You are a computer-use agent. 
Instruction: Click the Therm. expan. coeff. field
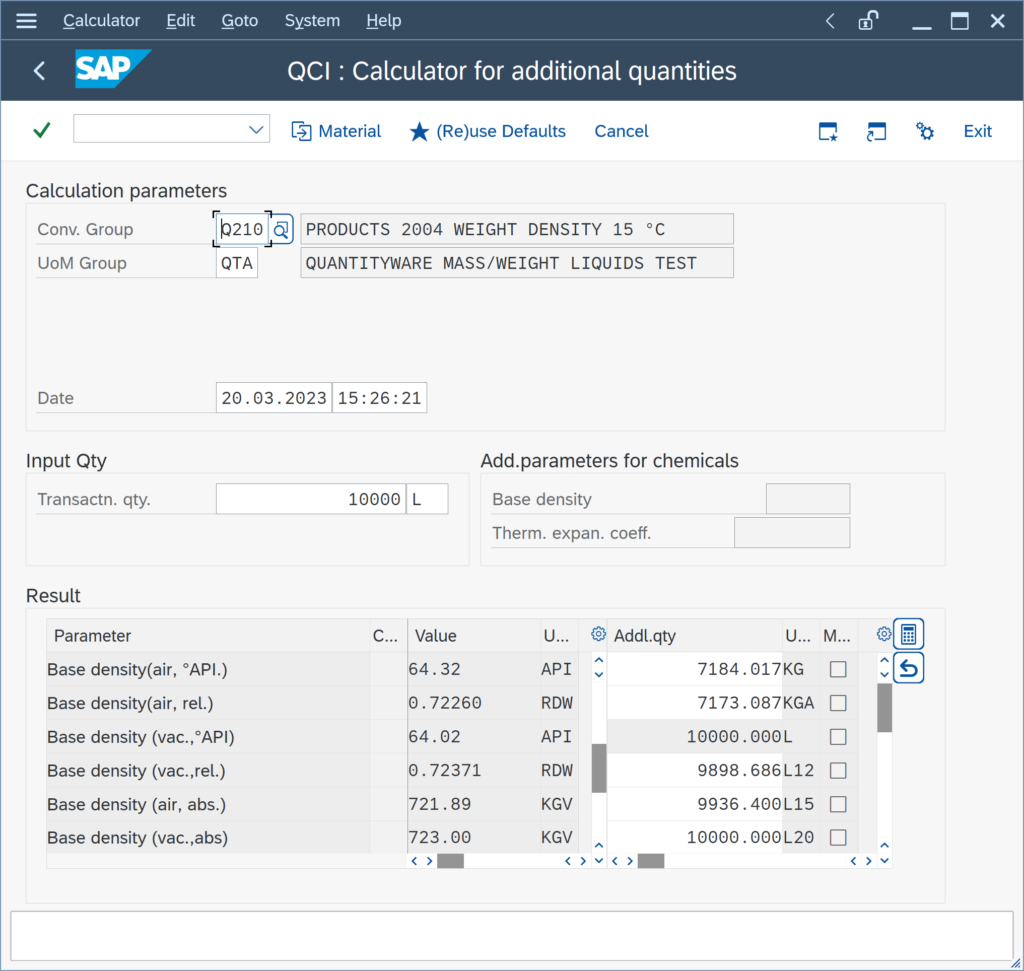792,533
